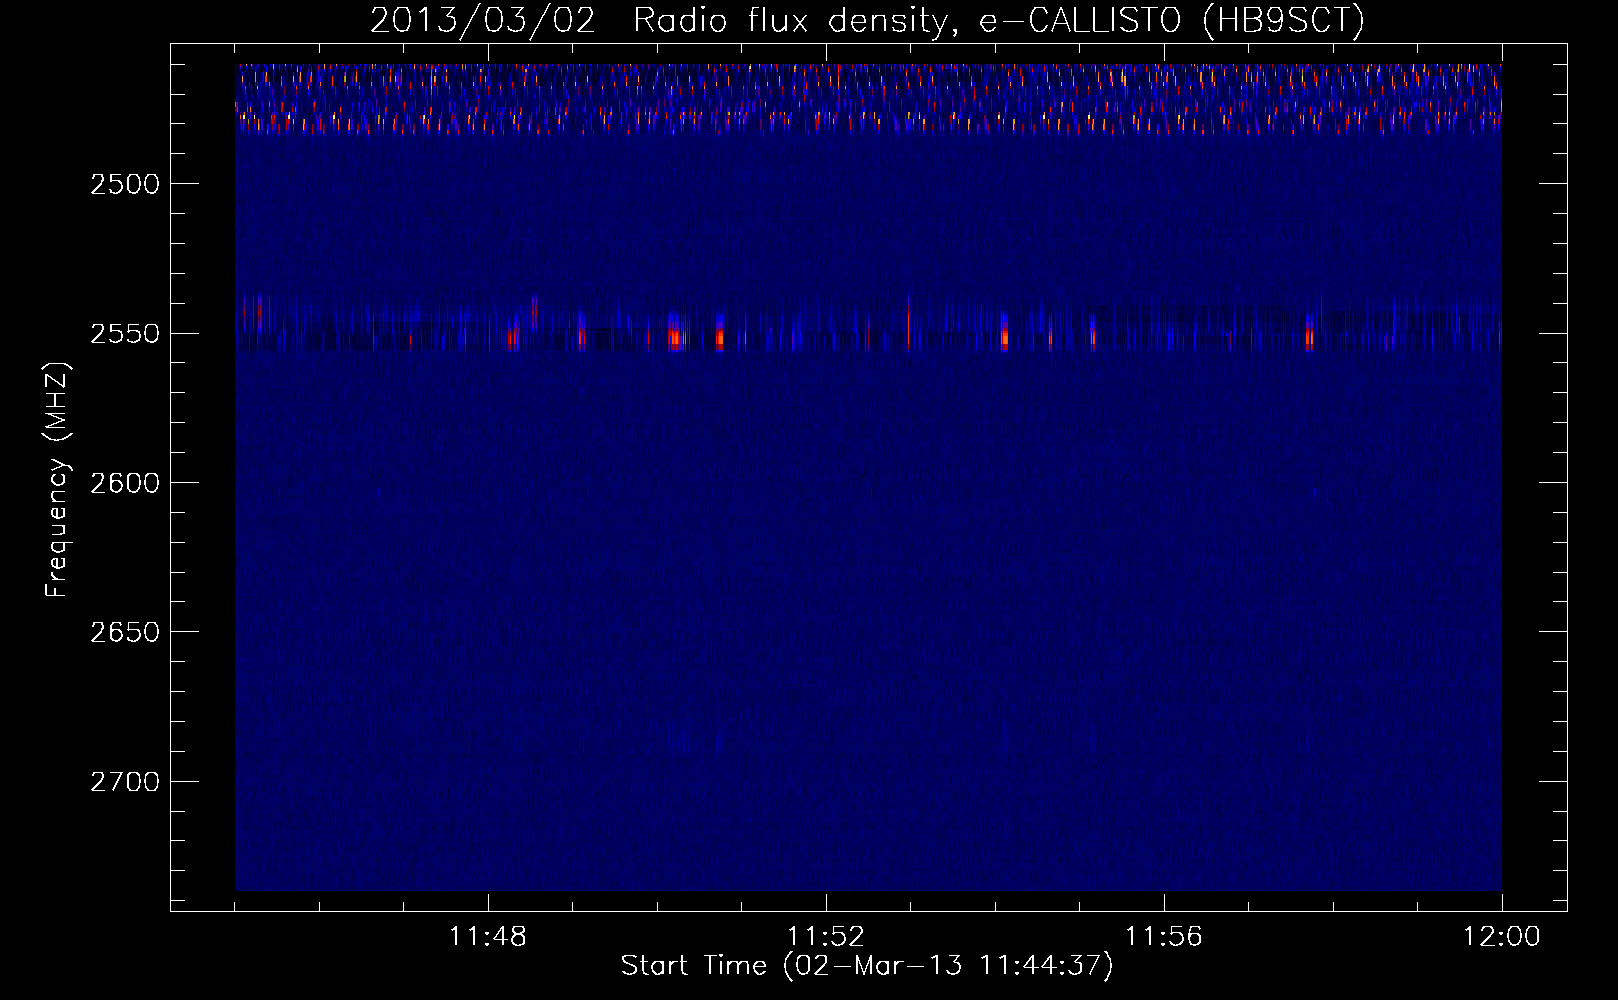Click the 2700 frequency tick label

(125, 782)
